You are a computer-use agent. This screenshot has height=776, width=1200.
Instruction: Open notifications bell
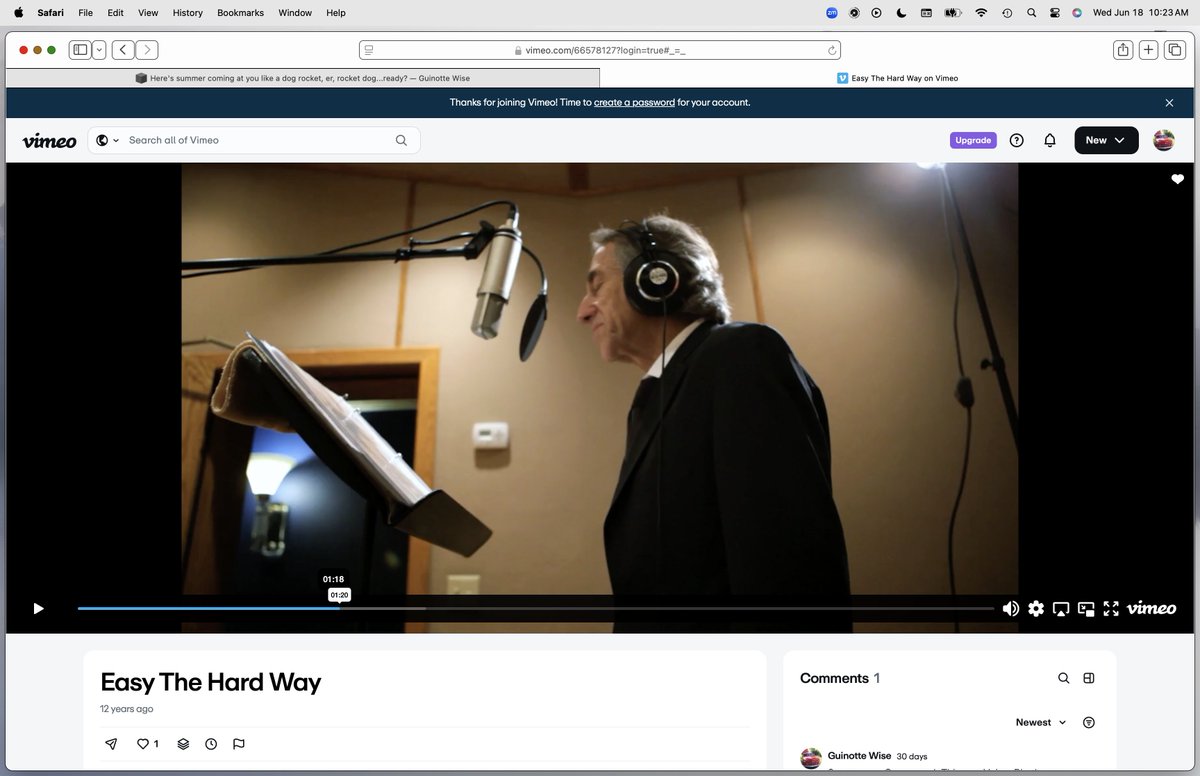pyautogui.click(x=1050, y=140)
